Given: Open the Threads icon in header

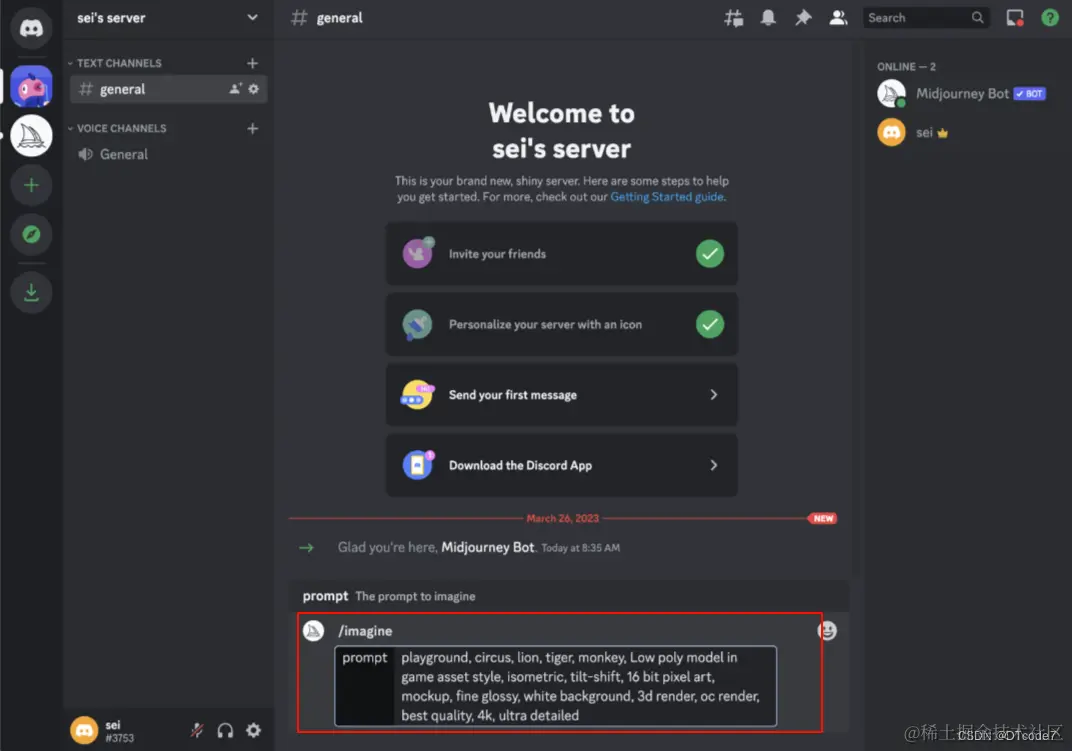Looking at the screenshot, I should pyautogui.click(x=734, y=18).
